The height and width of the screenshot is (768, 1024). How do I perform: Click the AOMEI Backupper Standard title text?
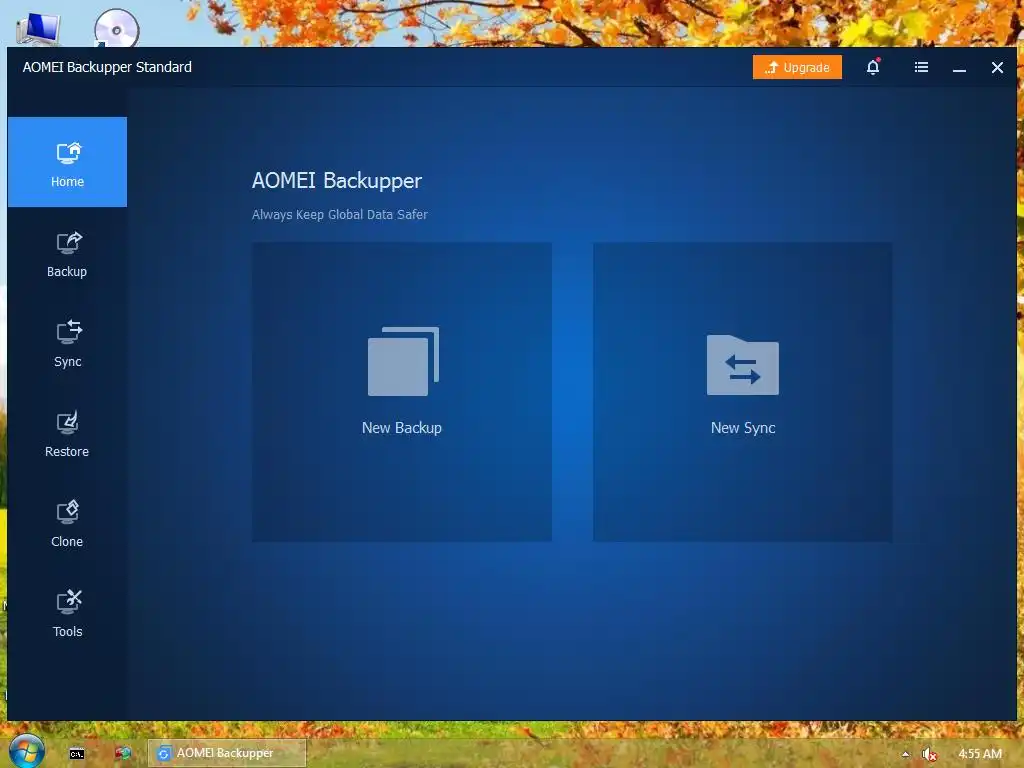[x=107, y=67]
